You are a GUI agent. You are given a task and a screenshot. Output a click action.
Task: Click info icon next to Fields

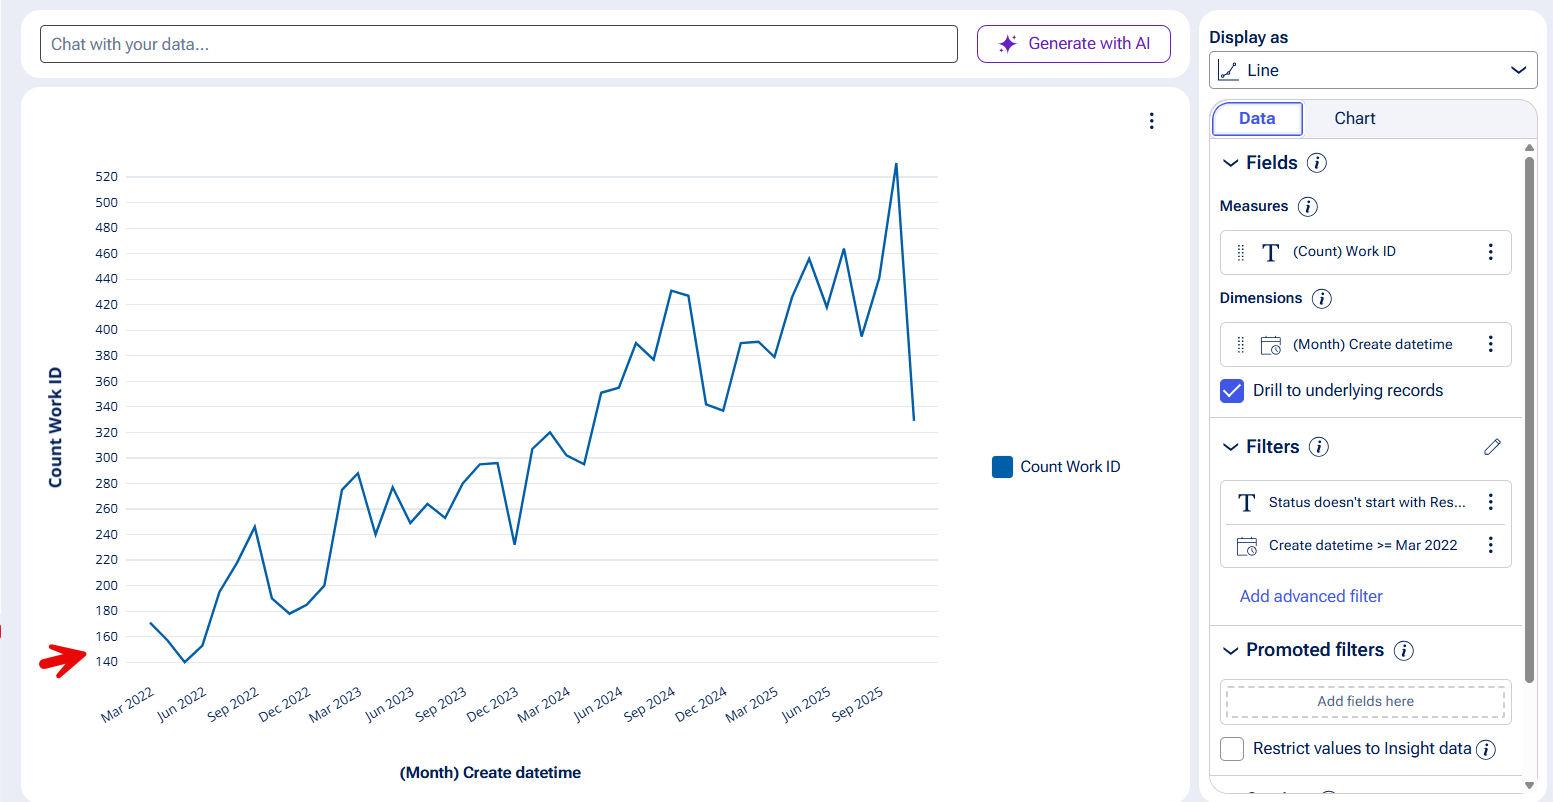point(1317,163)
